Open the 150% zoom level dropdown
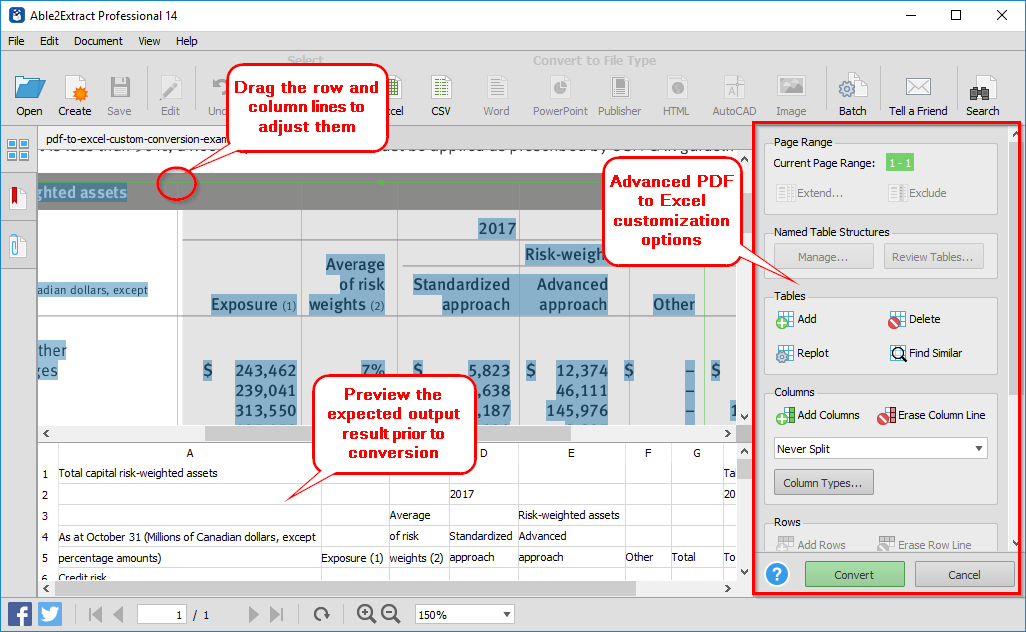Viewport: 1026px width, 632px height. point(463,614)
